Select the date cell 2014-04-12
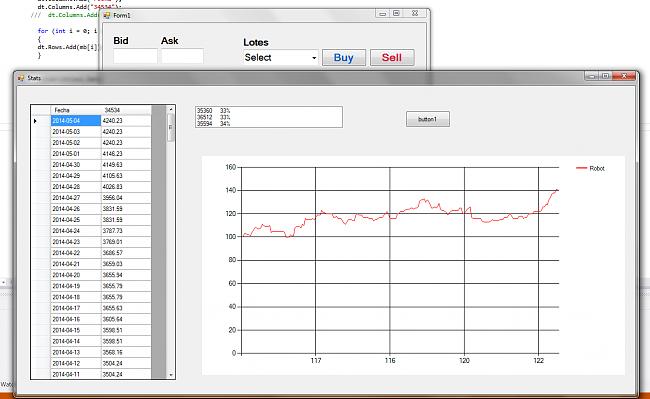Screen dimensions: 650x399 [75, 363]
